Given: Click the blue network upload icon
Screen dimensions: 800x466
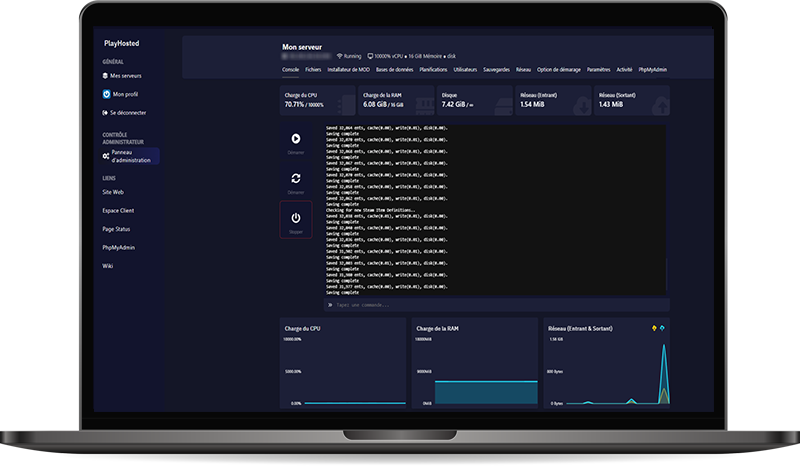Looking at the screenshot, I should point(662,328).
